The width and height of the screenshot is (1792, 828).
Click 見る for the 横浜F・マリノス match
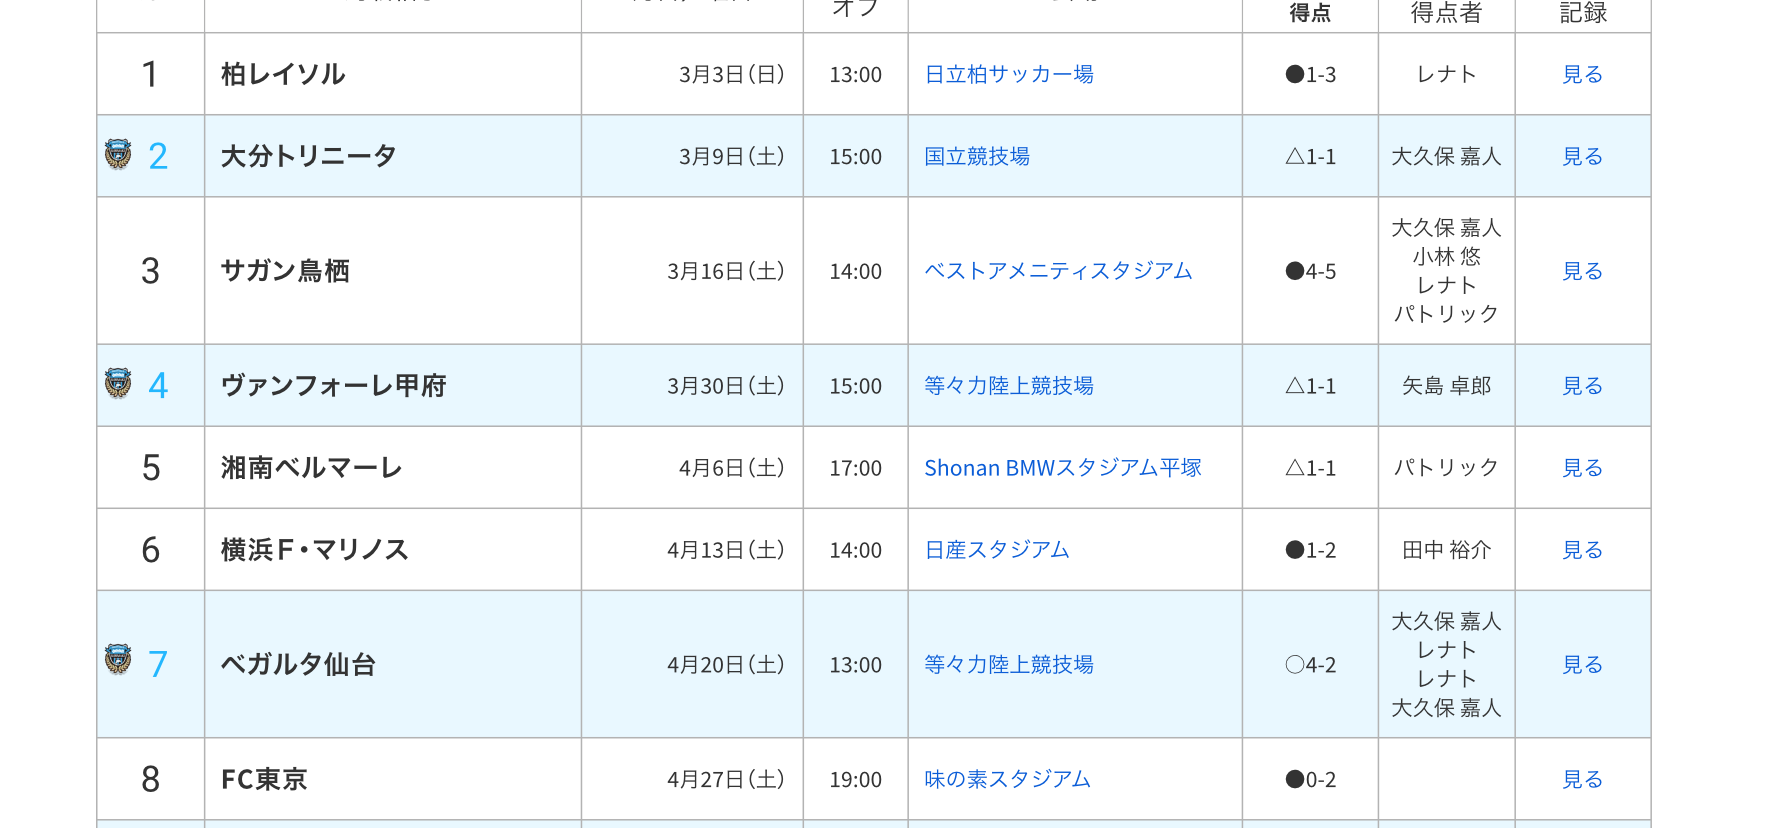[x=1582, y=550]
